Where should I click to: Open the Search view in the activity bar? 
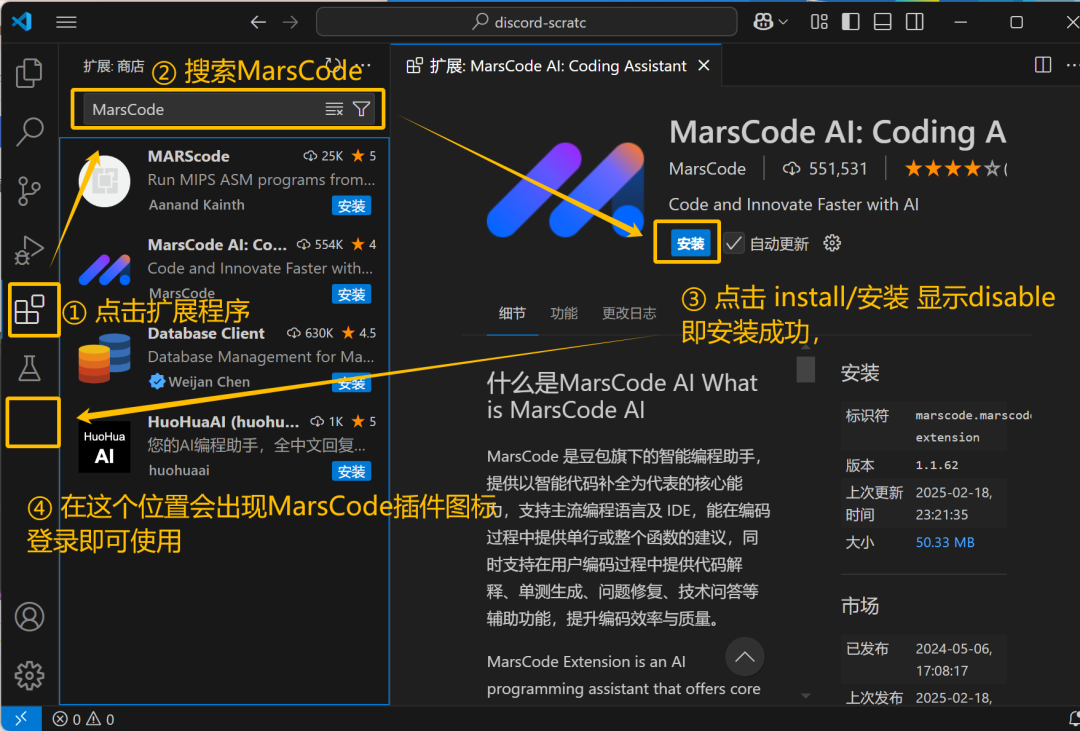click(x=29, y=131)
